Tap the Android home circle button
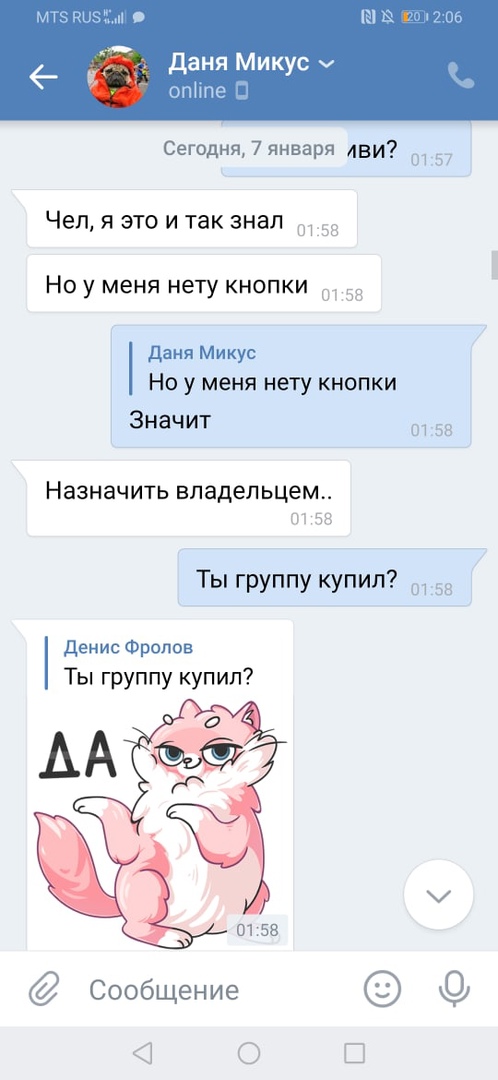The width and height of the screenshot is (498, 1080). point(249,1052)
